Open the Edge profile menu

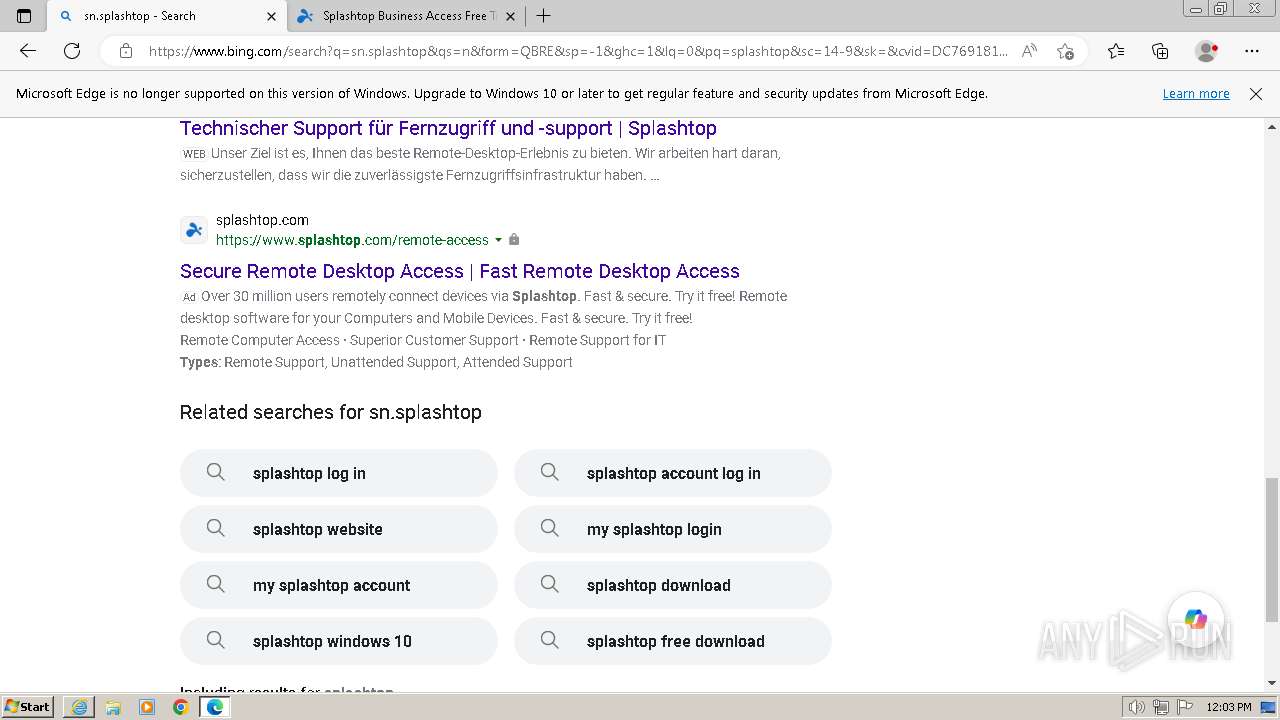pos(1207,51)
